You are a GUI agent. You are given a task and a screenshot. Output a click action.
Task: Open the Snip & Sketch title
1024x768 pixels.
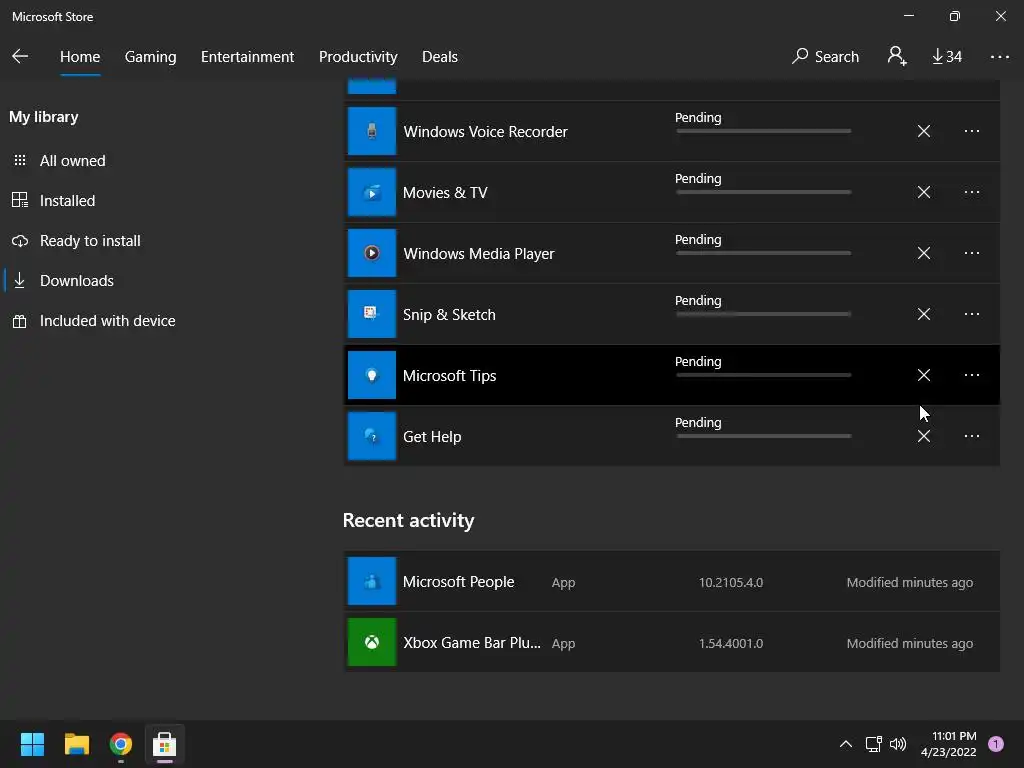pyautogui.click(x=449, y=315)
